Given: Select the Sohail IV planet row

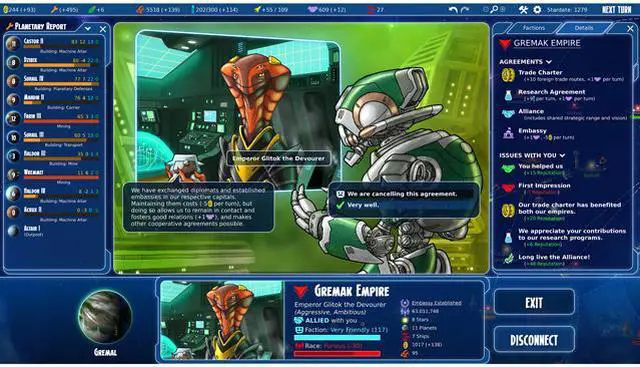Looking at the screenshot, I should coord(53,81).
